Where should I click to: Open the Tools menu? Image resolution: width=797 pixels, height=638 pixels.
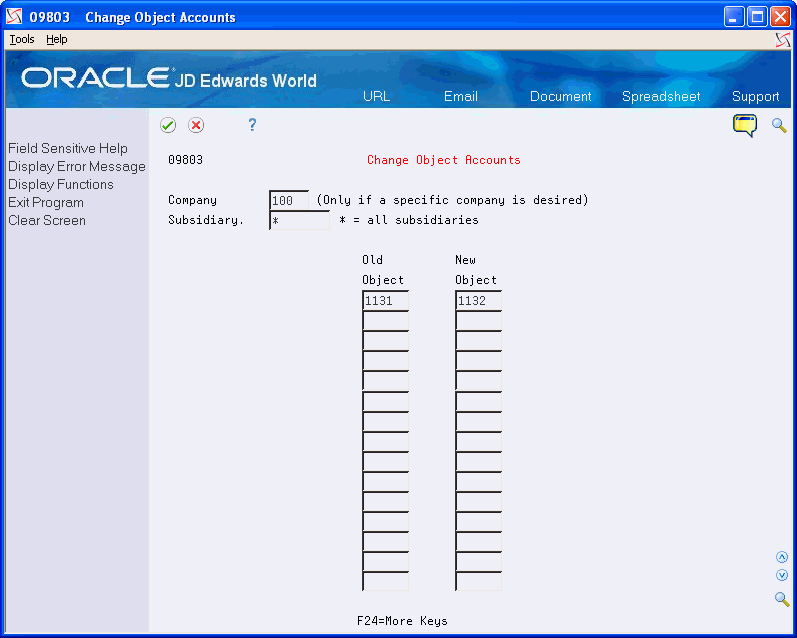coord(22,39)
